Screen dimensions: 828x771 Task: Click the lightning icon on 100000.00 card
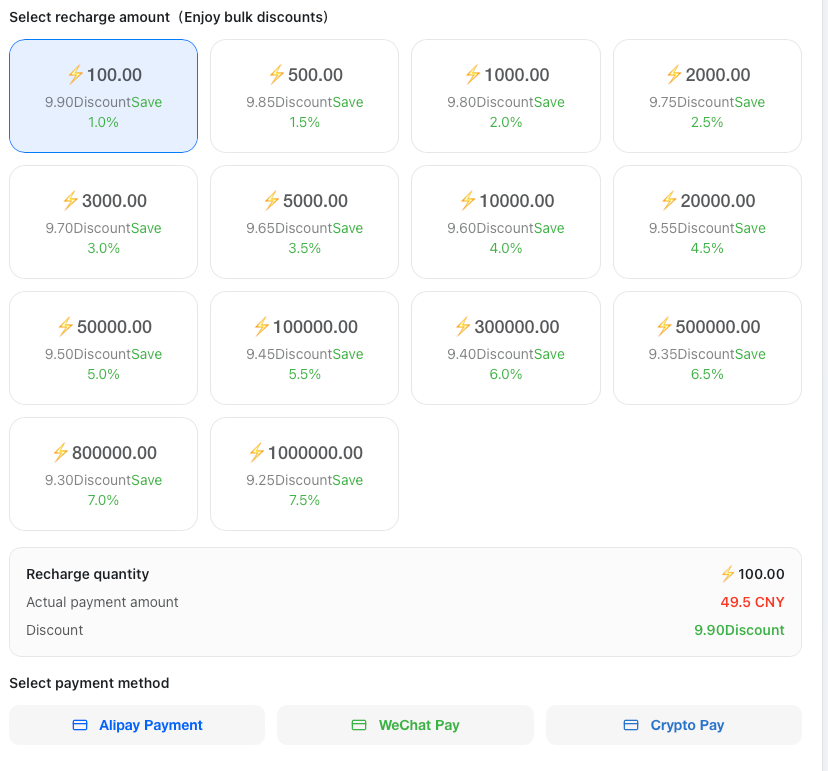261,326
